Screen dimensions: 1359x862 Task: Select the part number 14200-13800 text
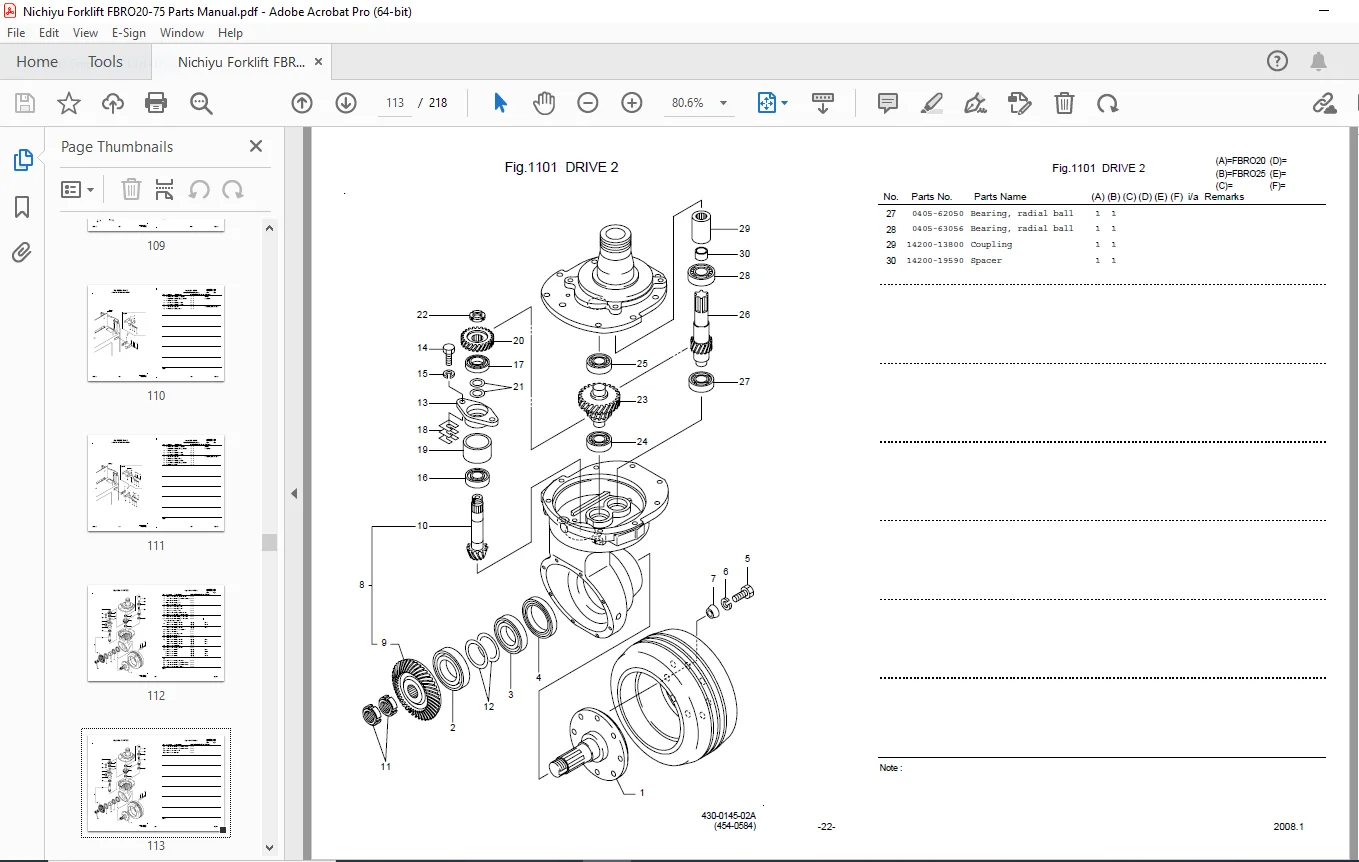(935, 245)
